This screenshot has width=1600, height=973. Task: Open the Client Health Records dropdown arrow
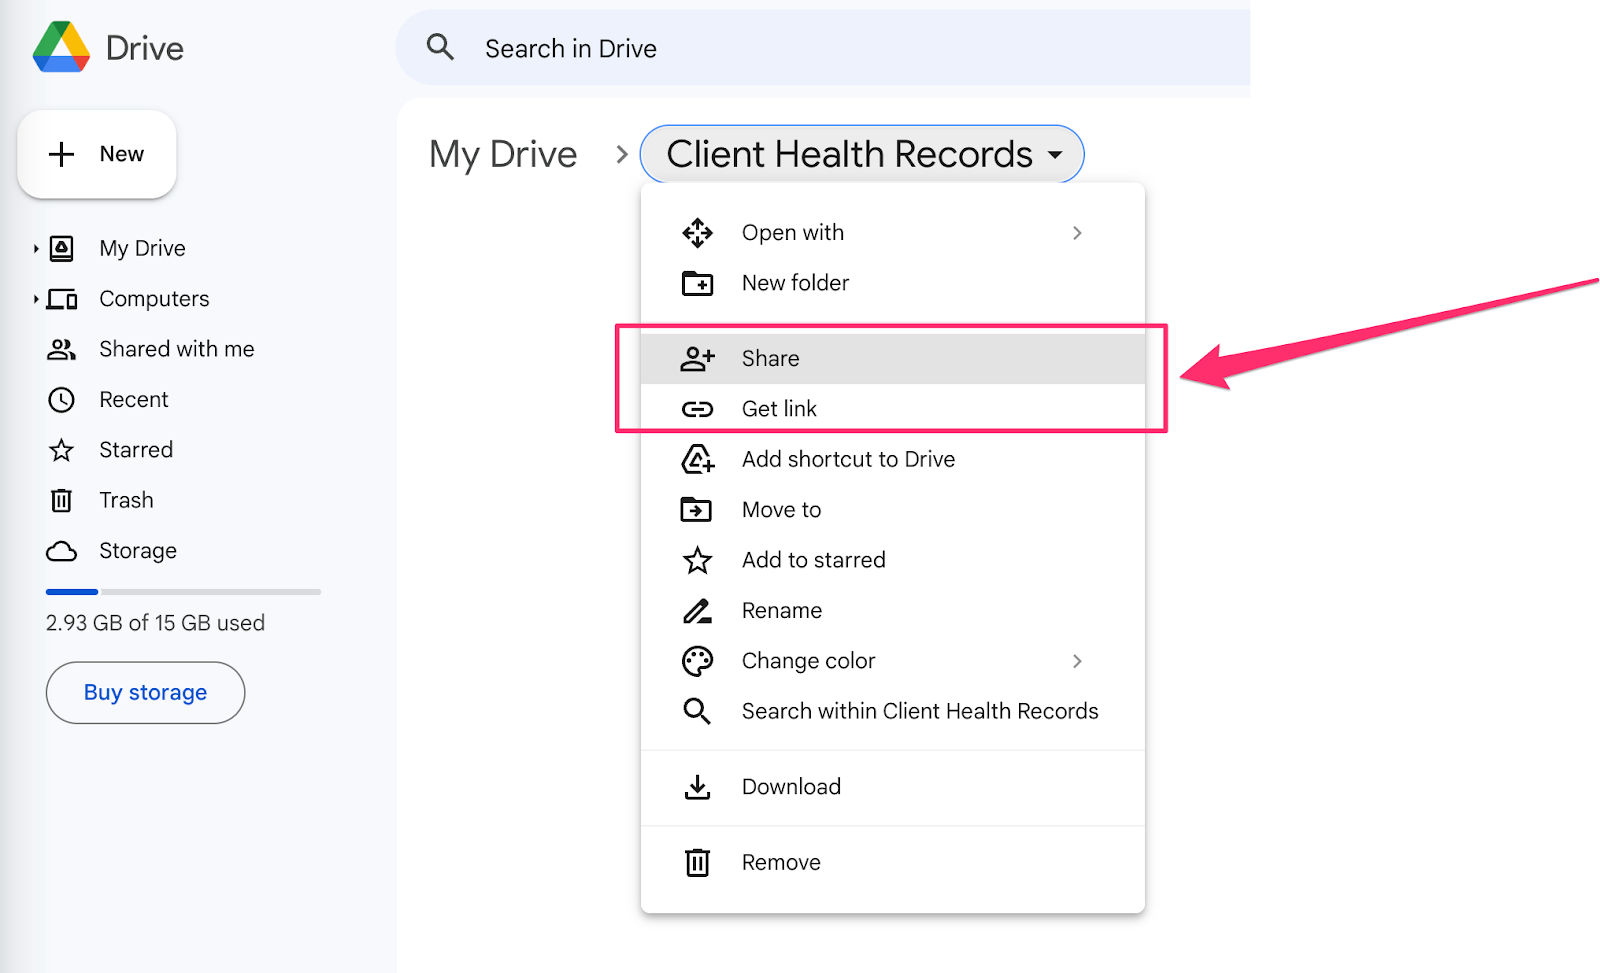click(1056, 155)
